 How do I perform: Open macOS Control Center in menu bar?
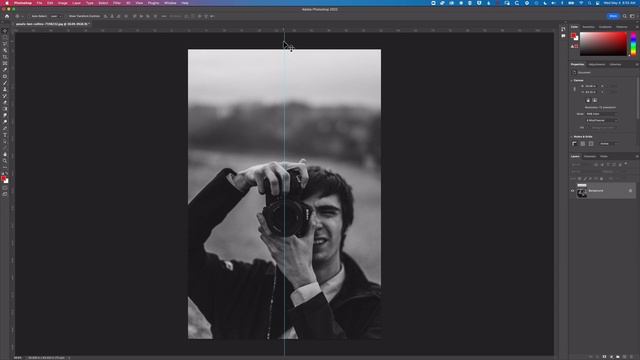click(x=598, y=3)
